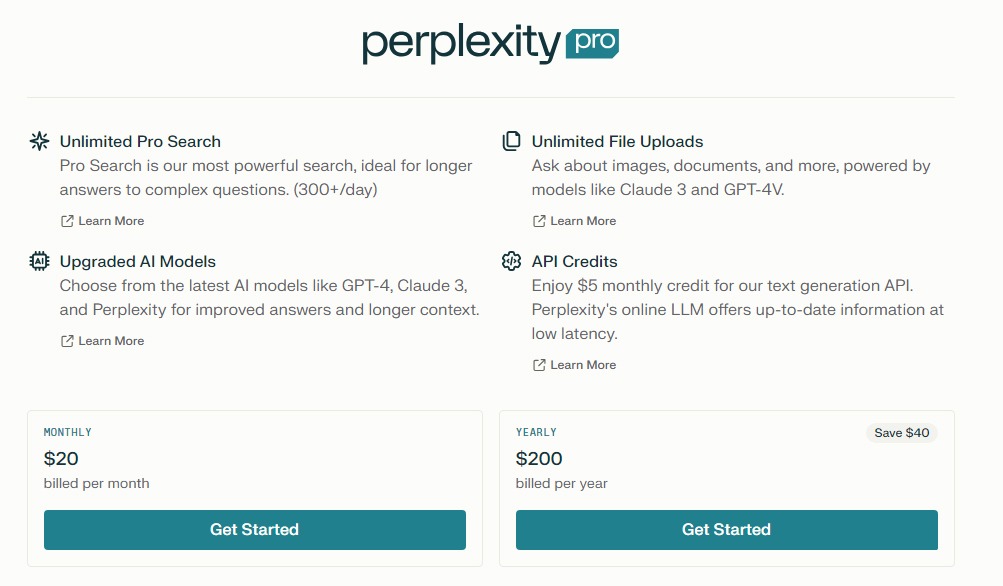Click the external-link icon beside File Uploads' Learn More

click(x=539, y=220)
